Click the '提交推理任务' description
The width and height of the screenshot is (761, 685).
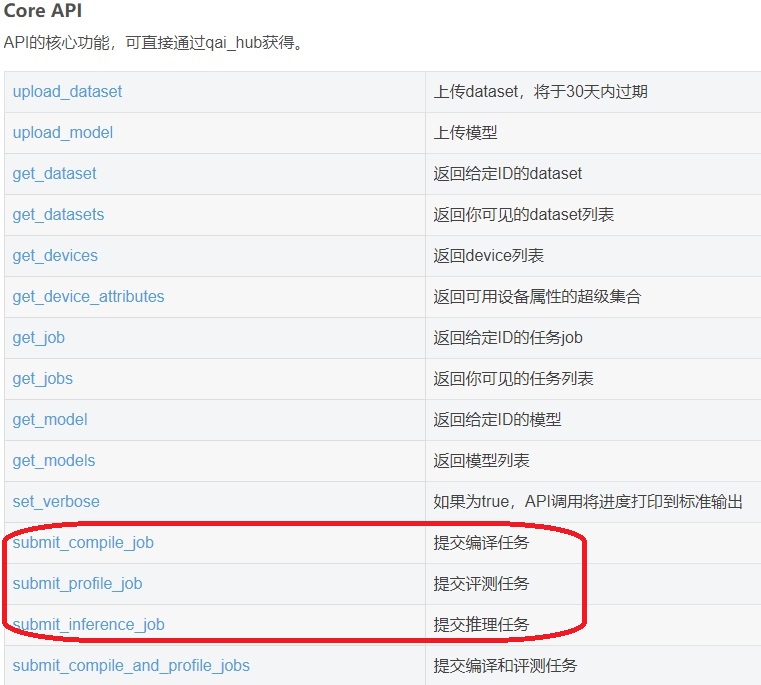pos(481,625)
